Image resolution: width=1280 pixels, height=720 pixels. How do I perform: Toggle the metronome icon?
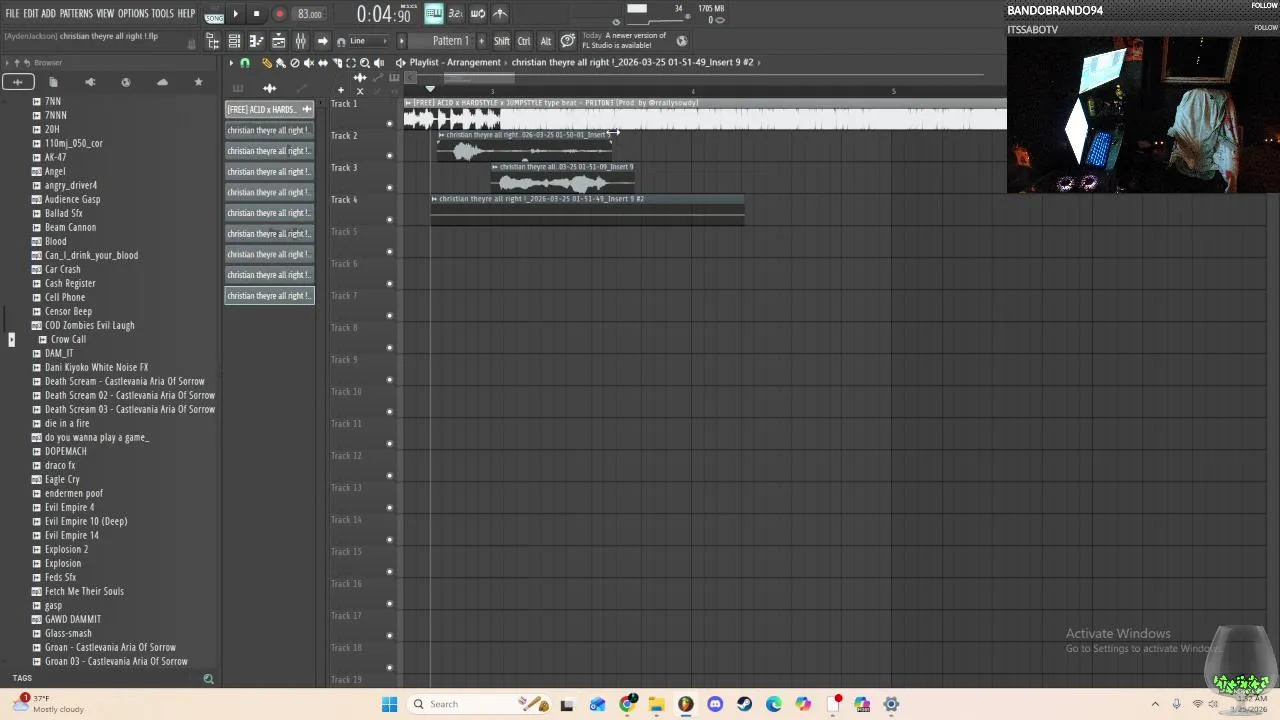500,14
